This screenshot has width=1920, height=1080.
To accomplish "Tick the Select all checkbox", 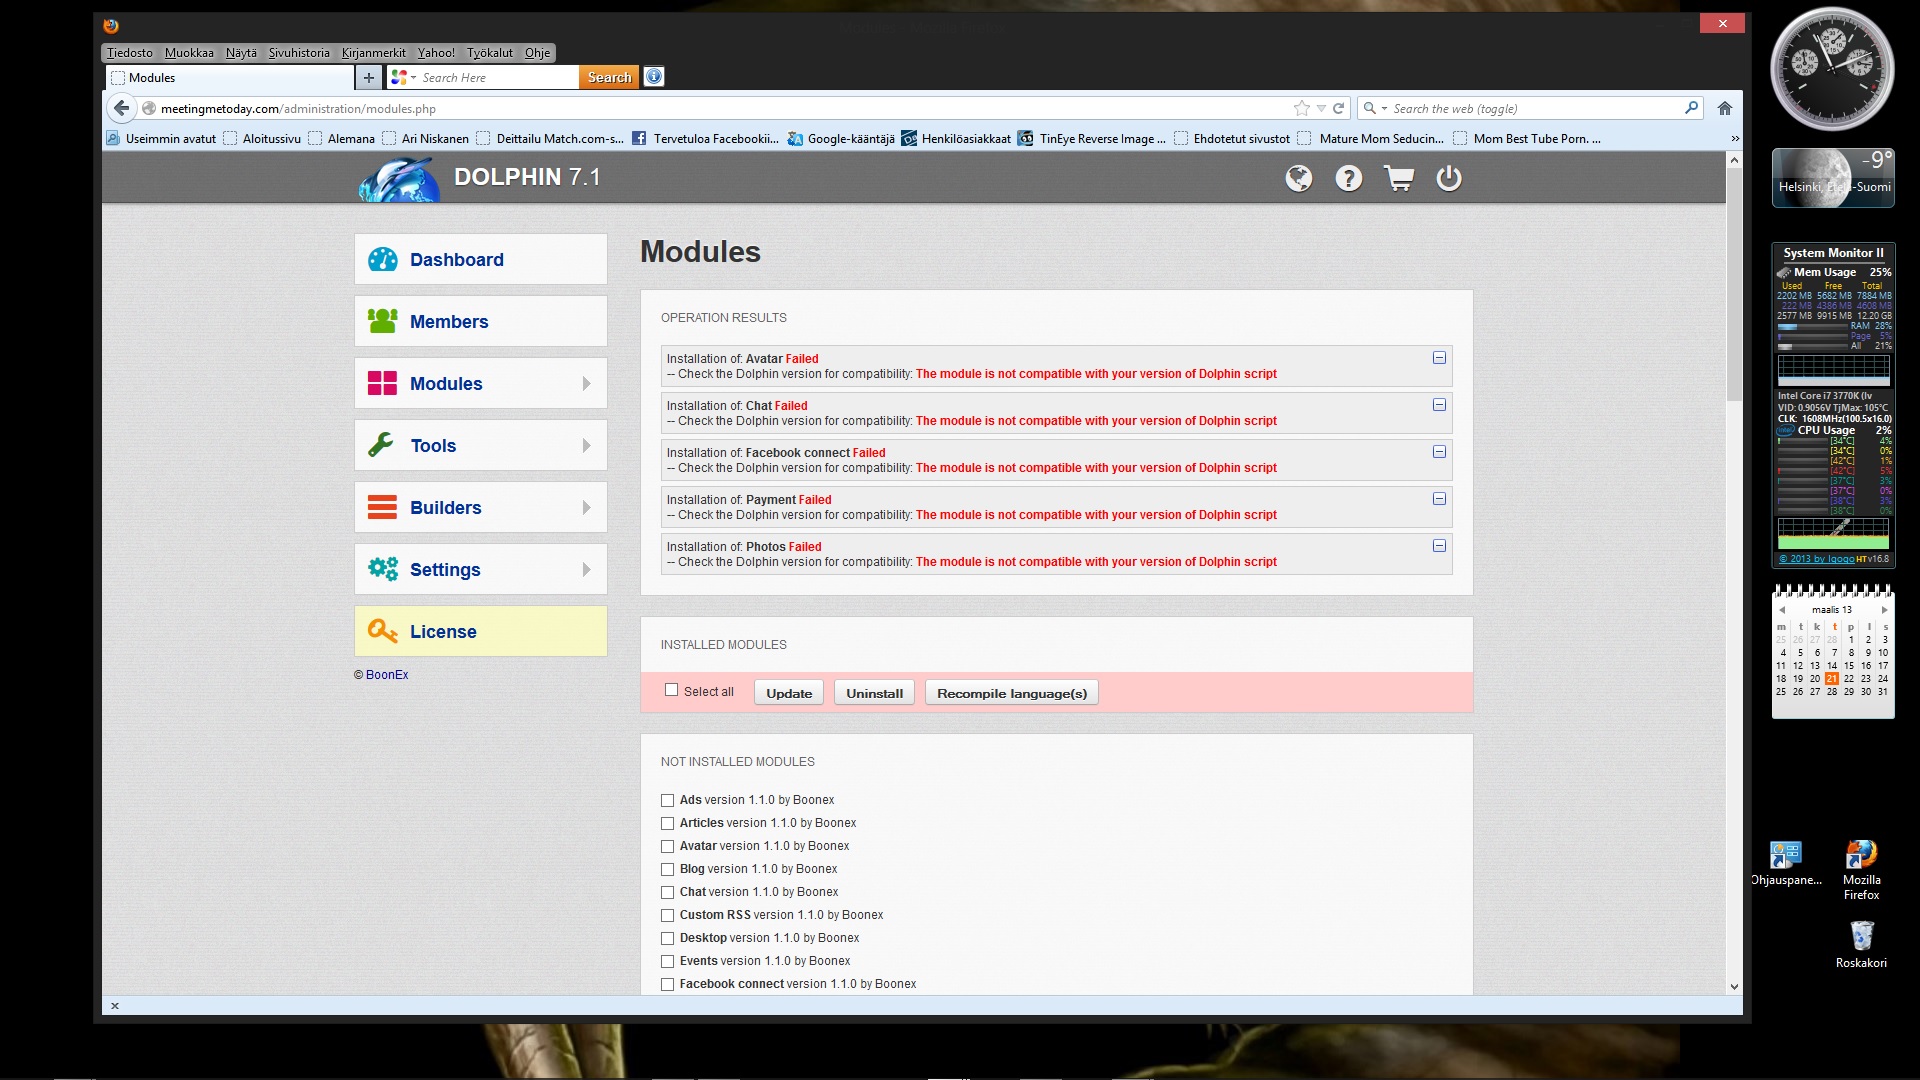I will tap(672, 690).
